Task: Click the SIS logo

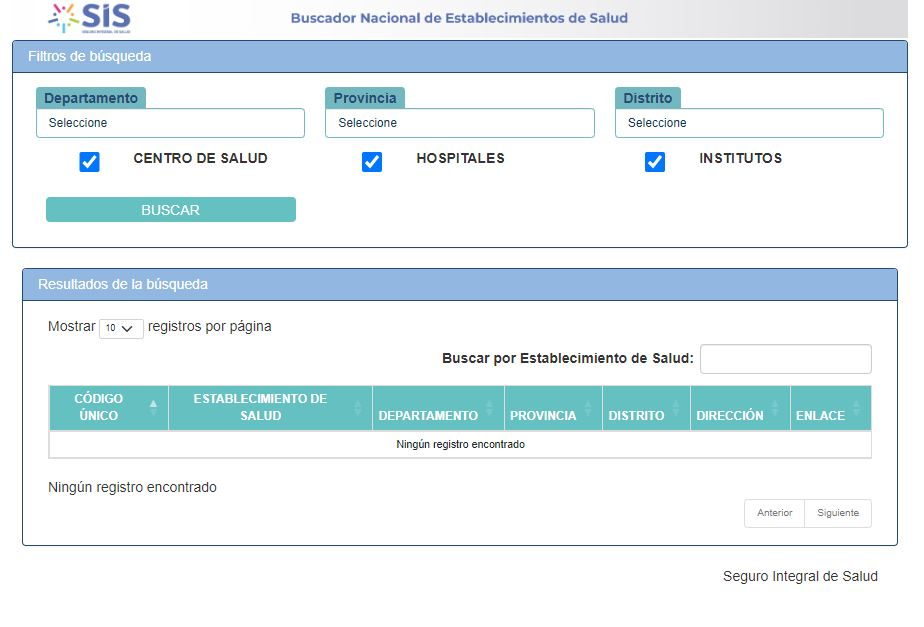Action: tap(90, 18)
